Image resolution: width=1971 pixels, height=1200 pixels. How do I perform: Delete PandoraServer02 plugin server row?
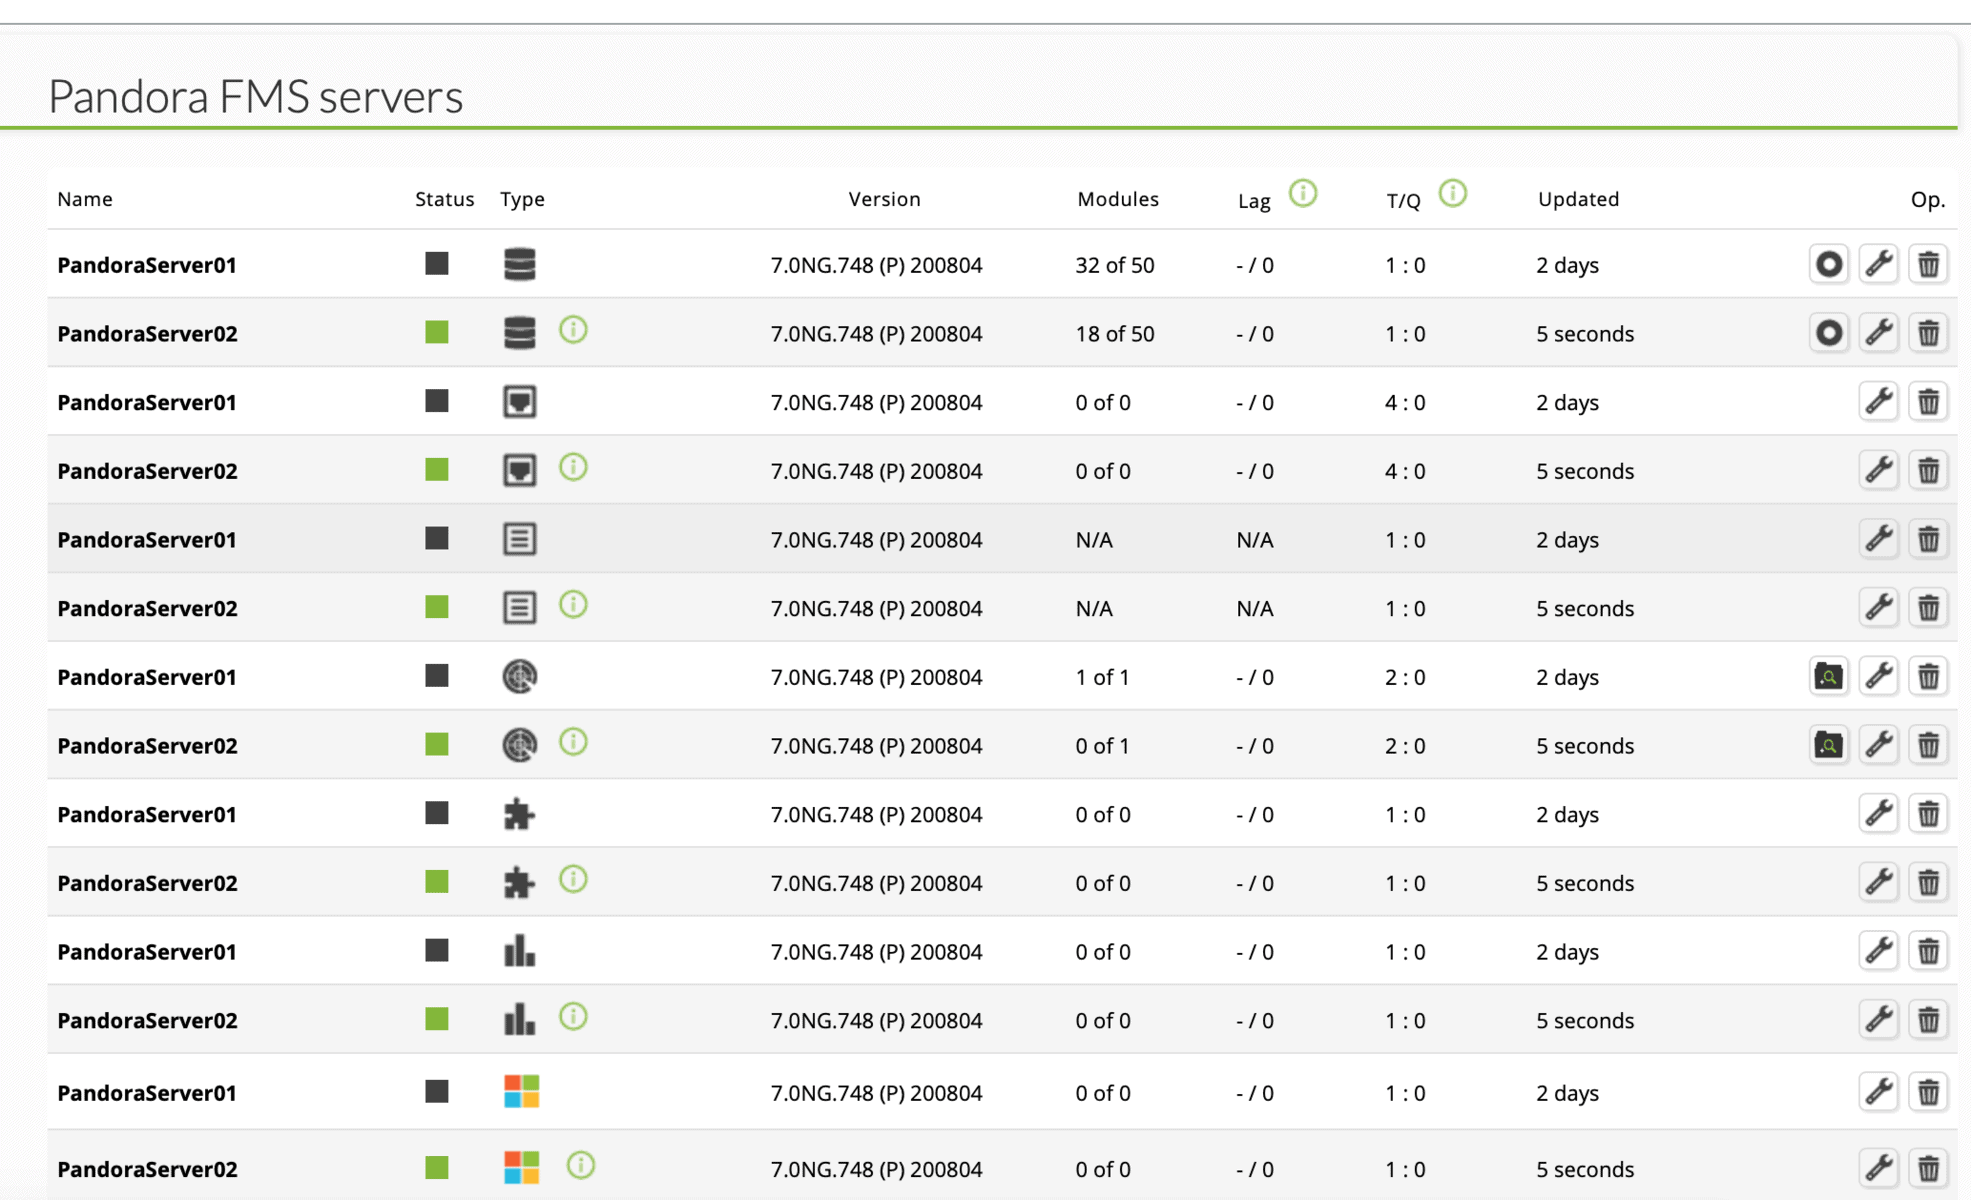(x=1928, y=883)
